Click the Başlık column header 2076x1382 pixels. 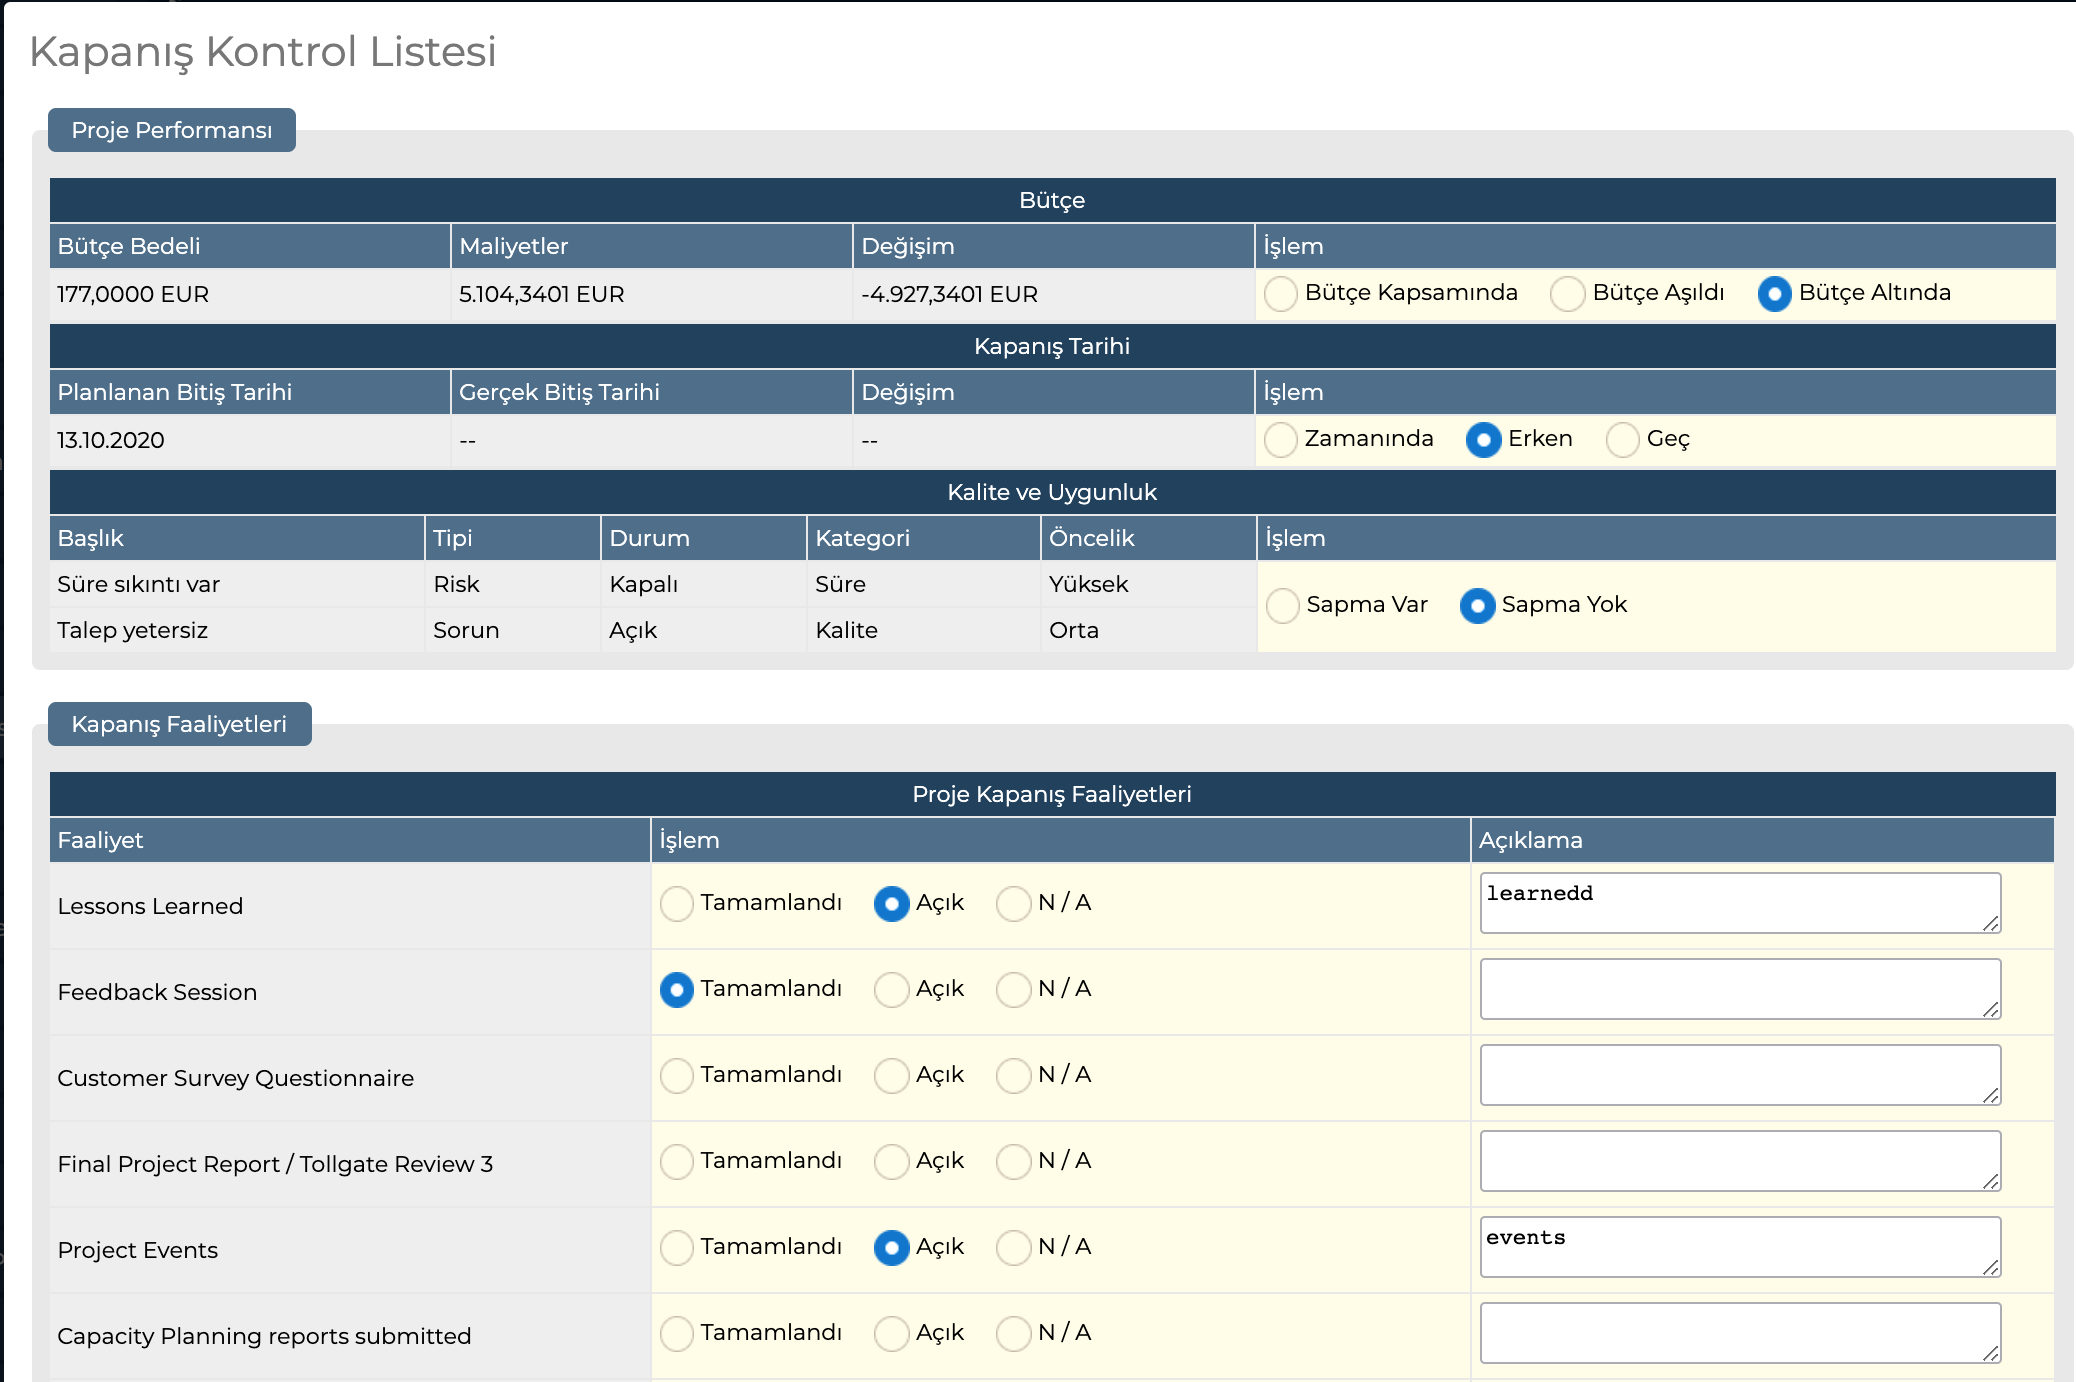pyautogui.click(x=237, y=538)
